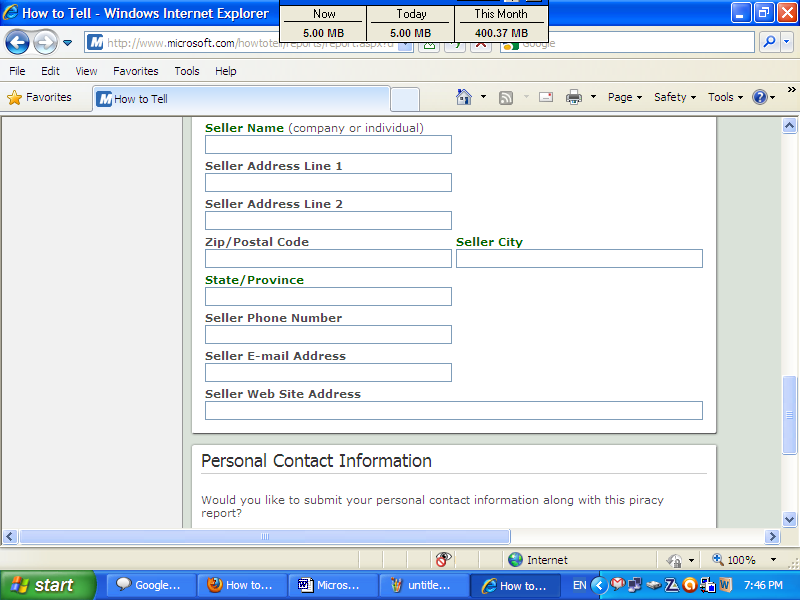The width and height of the screenshot is (800, 600).
Task: Click the vertical scrollbar up arrow
Action: point(789,126)
